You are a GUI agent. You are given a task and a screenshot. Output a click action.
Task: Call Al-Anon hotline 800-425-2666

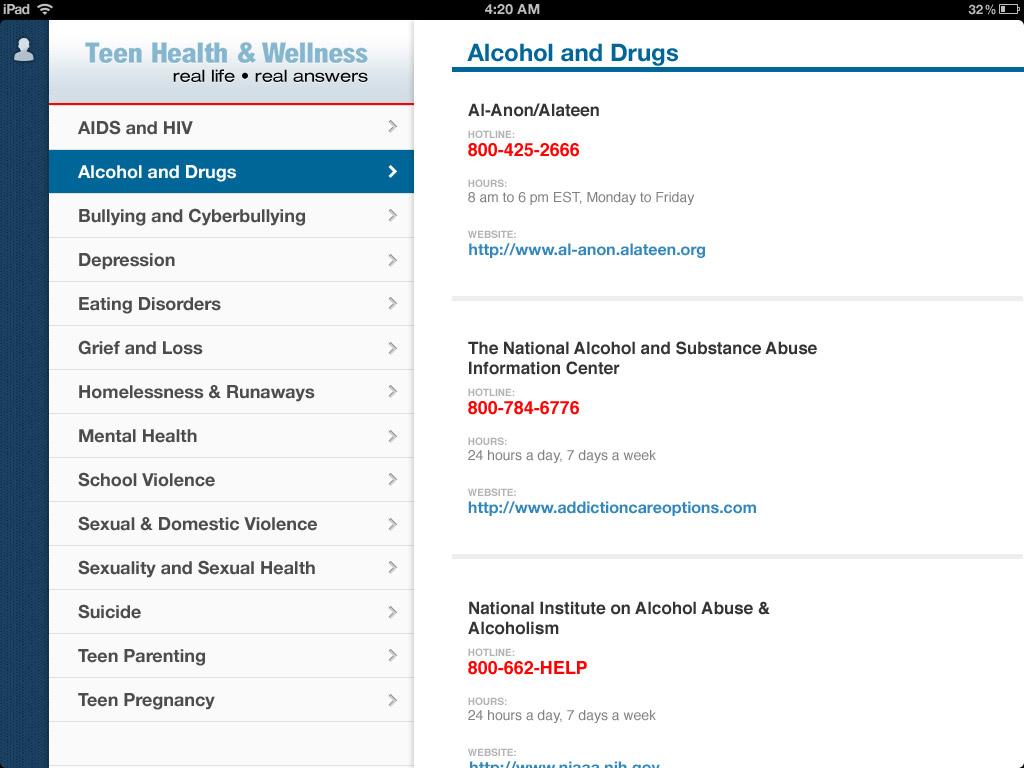pos(523,150)
